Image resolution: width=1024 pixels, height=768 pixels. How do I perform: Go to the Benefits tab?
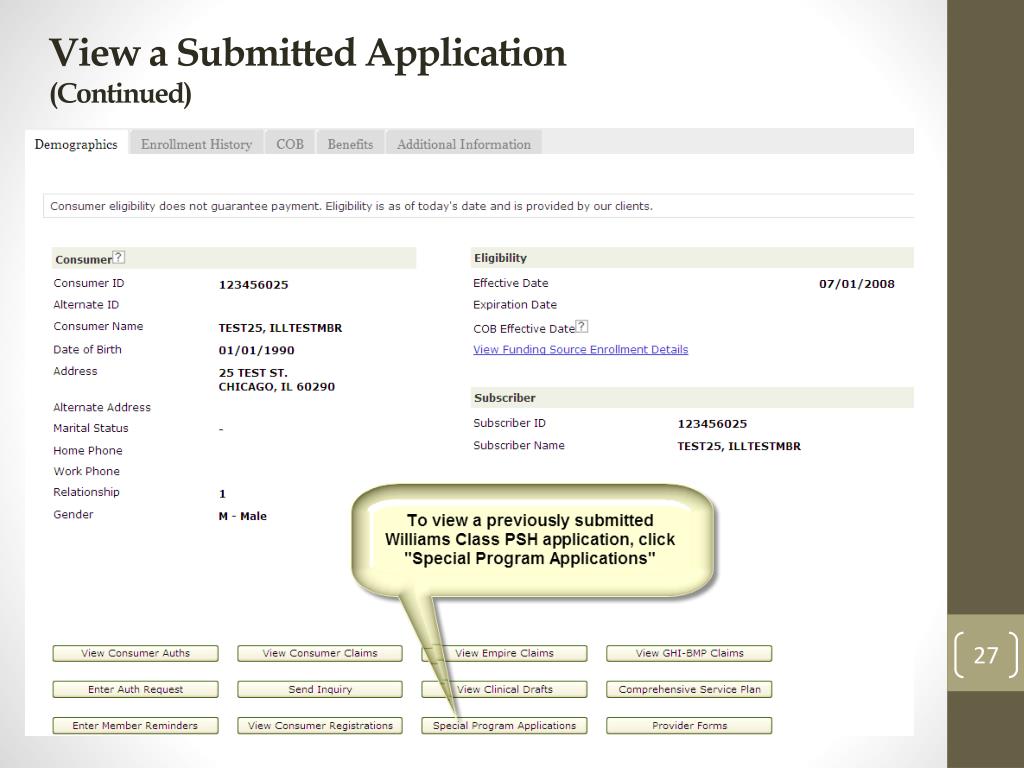[x=351, y=144]
